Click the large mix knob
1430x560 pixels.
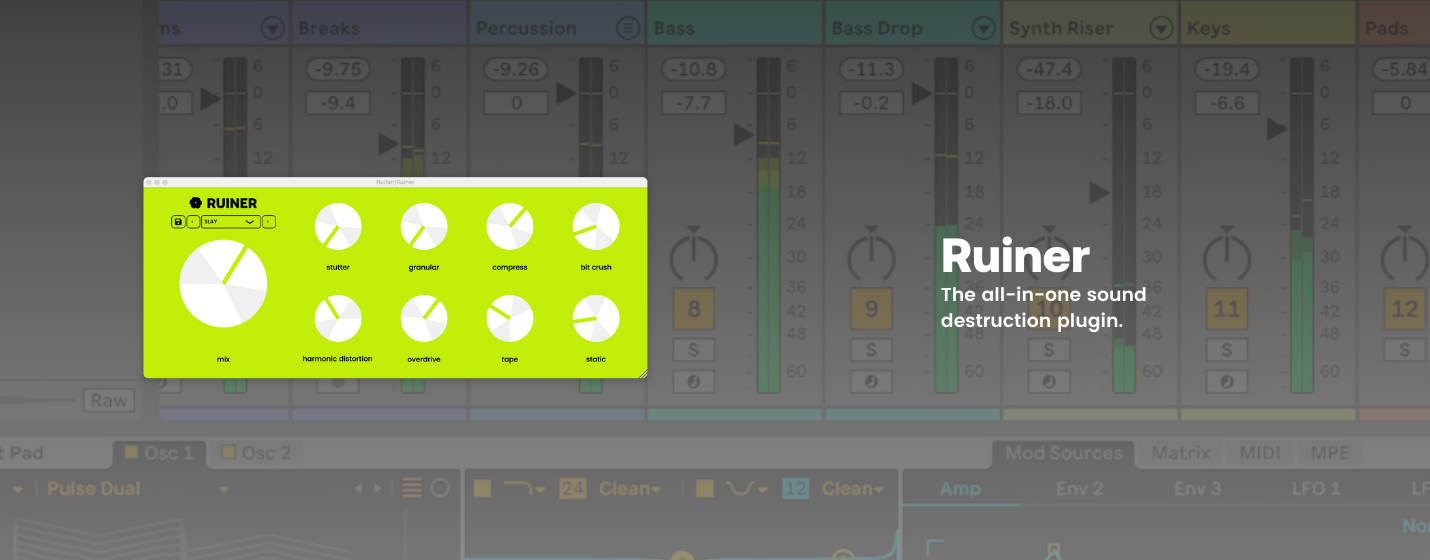coord(223,283)
